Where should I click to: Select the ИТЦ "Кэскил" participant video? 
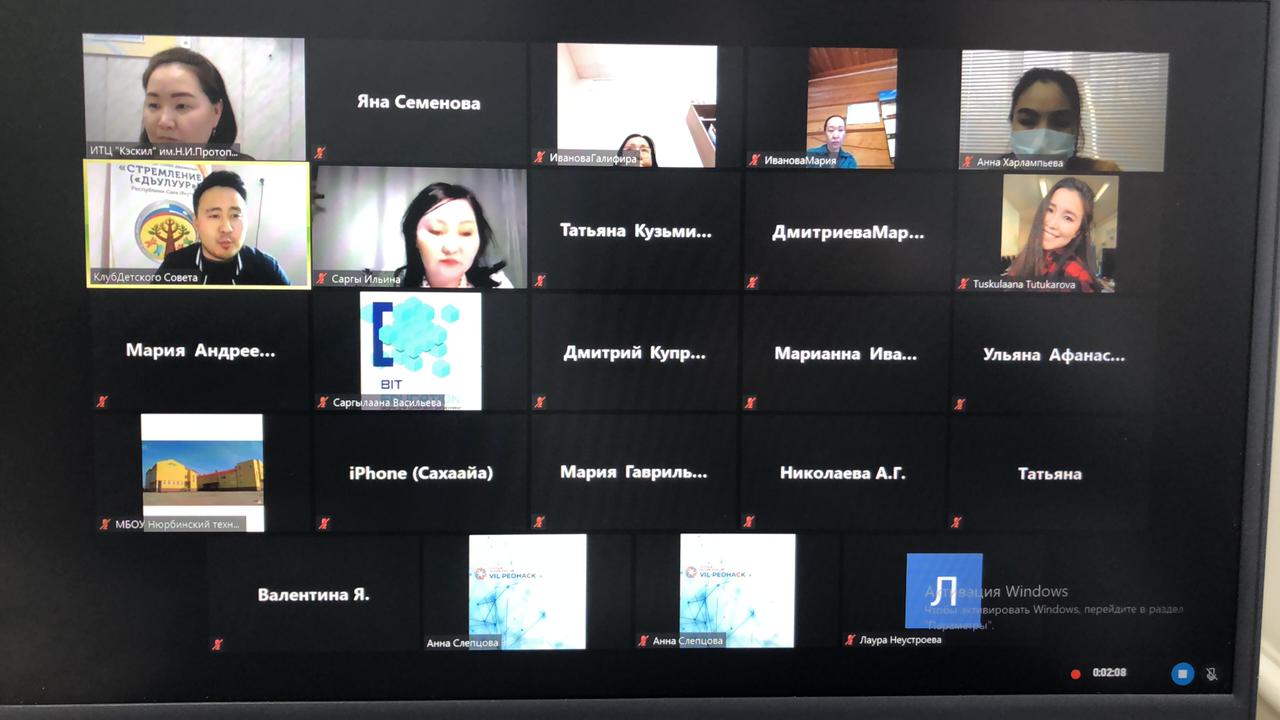(193, 96)
